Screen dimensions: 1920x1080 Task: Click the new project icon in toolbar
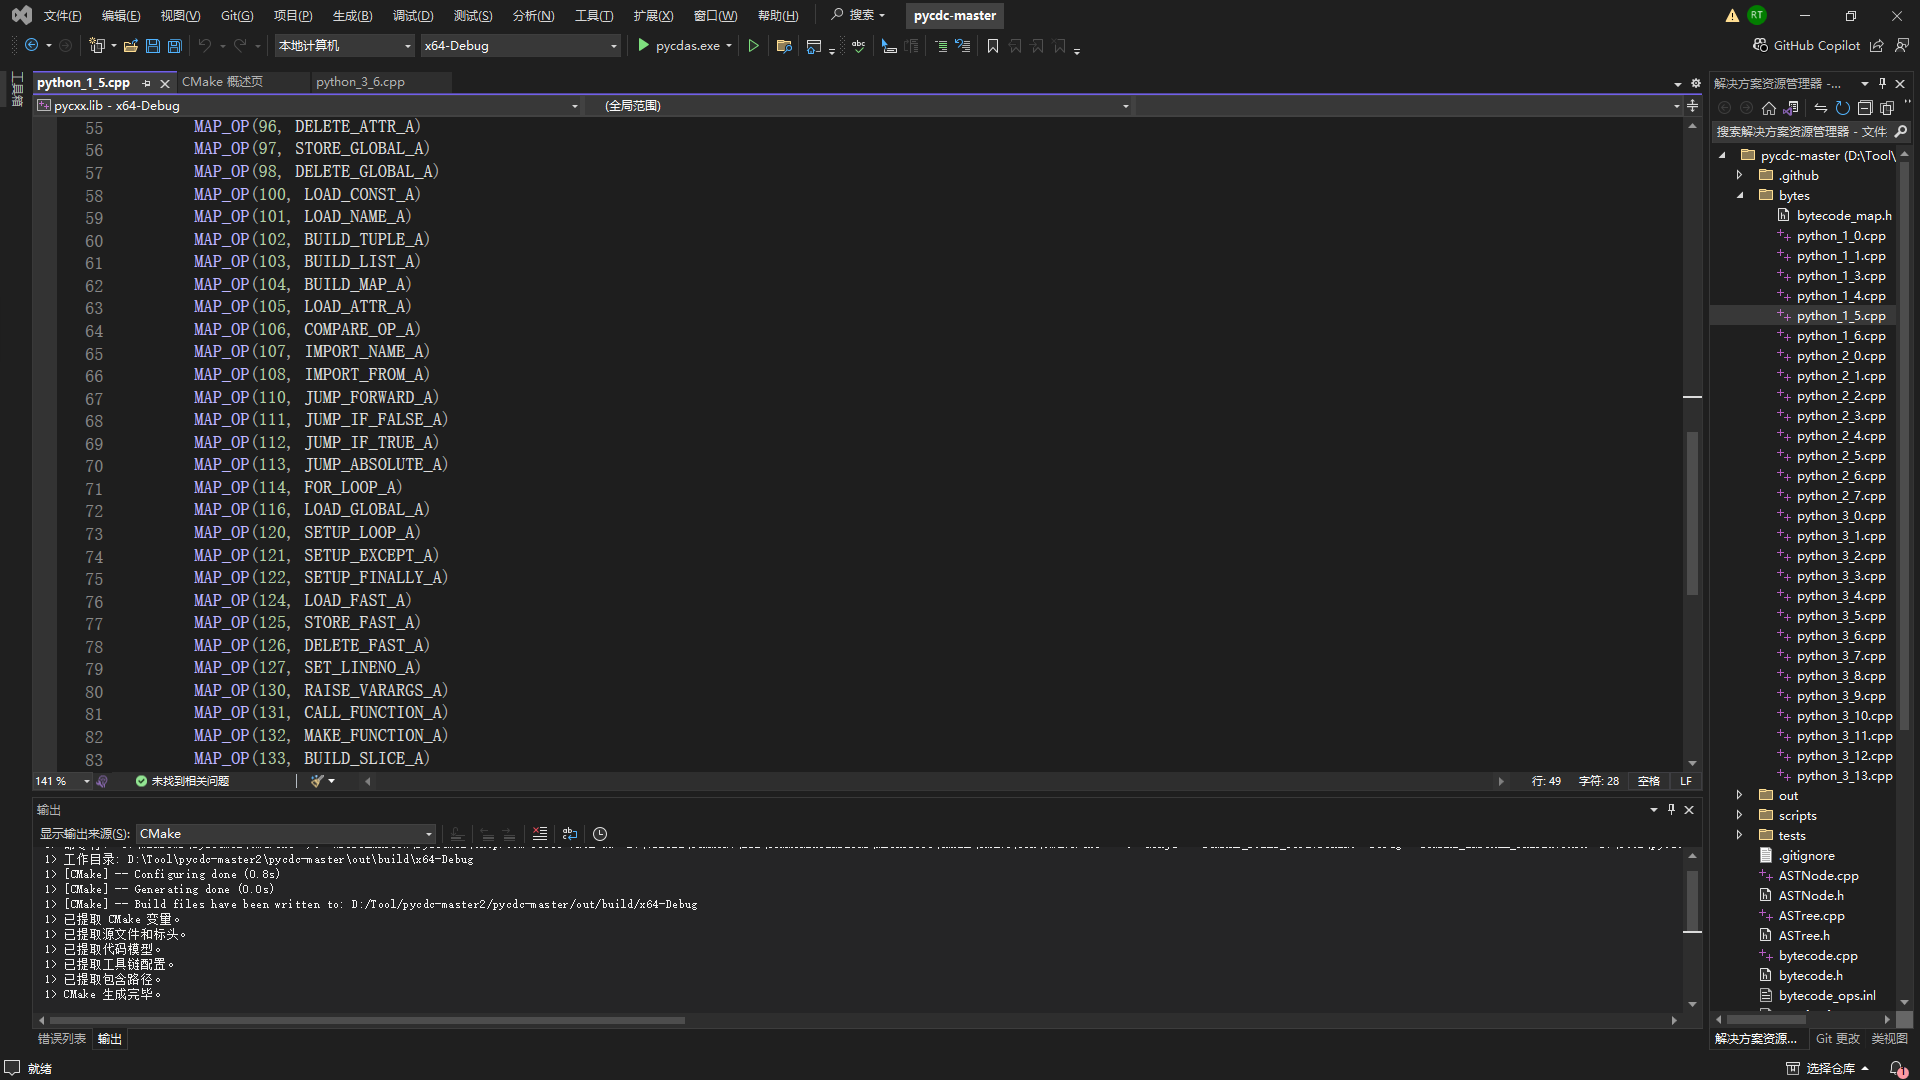(97, 46)
